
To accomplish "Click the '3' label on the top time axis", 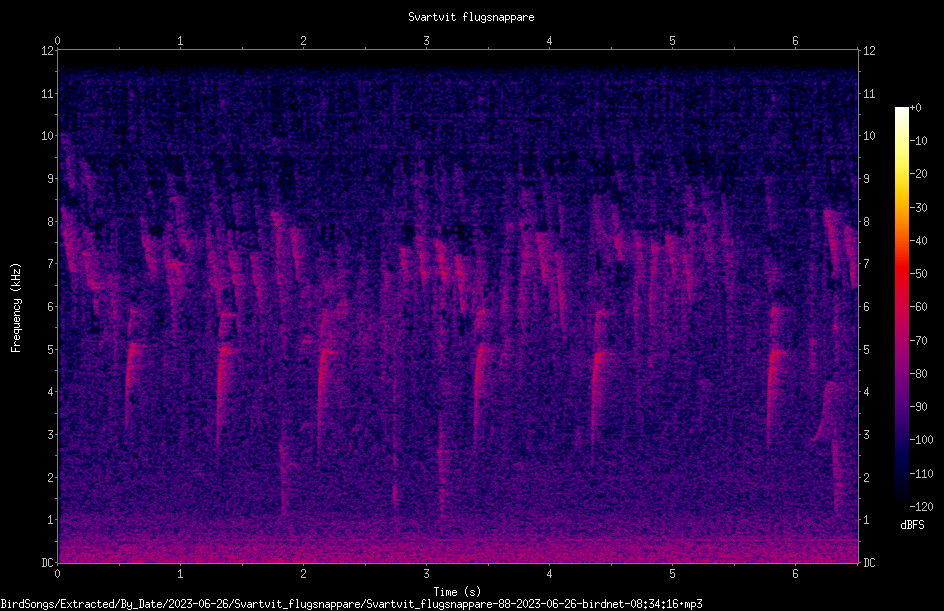I will pyautogui.click(x=426, y=41).
